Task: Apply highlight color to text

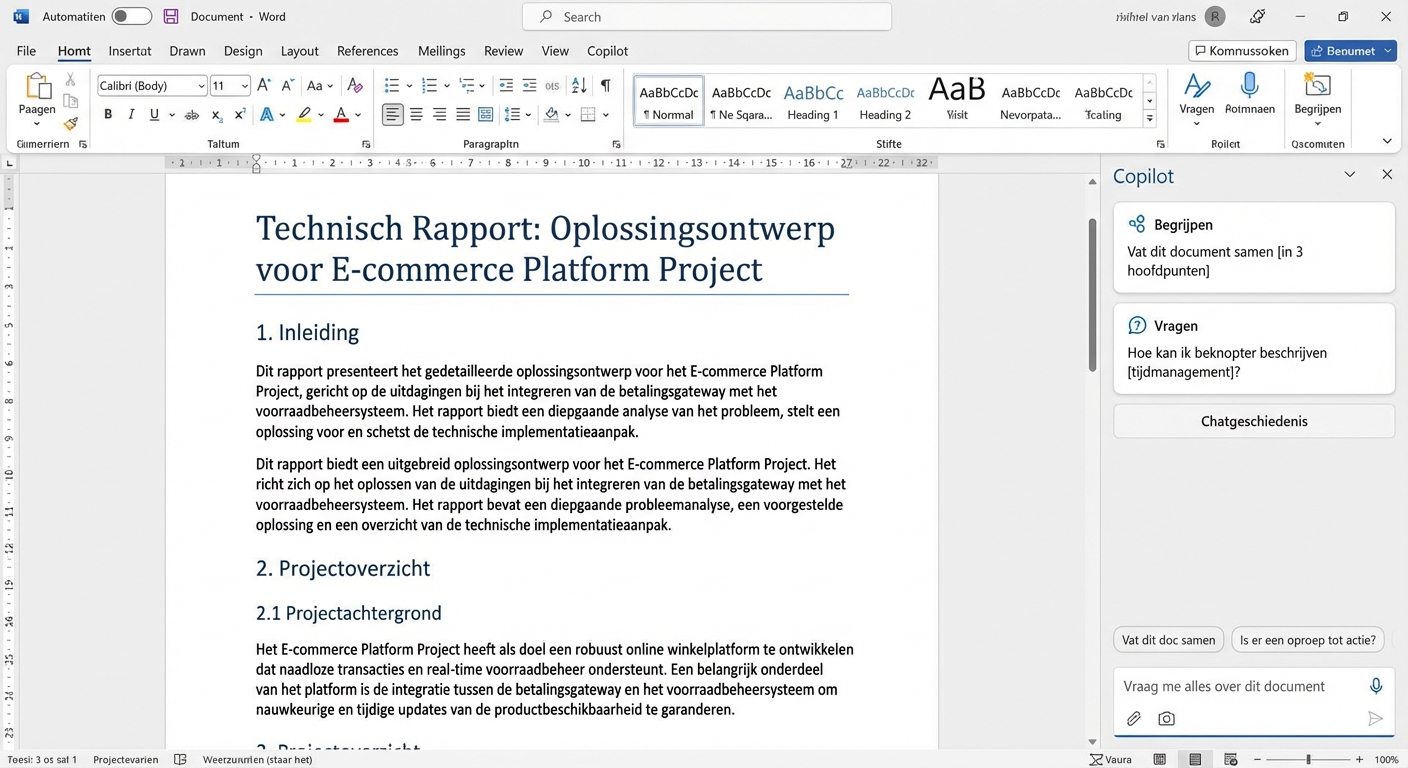Action: (x=304, y=114)
